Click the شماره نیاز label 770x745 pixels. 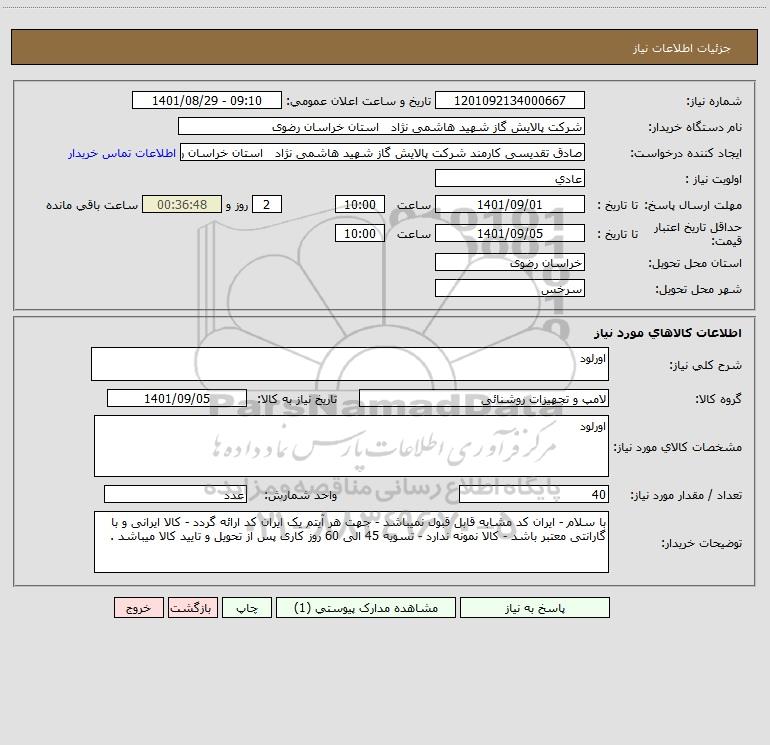click(714, 101)
